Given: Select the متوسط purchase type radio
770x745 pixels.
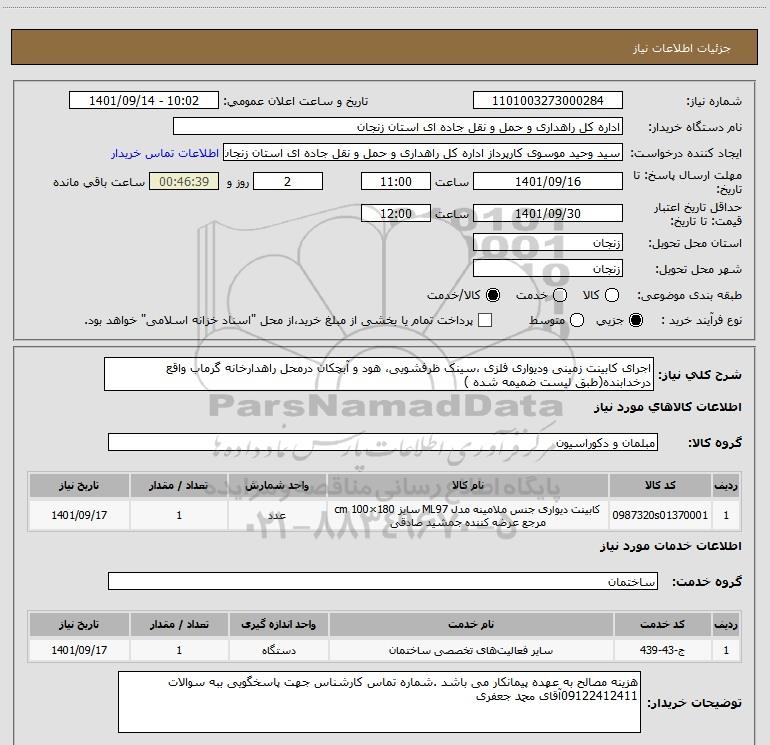Looking at the screenshot, I should pos(577,321).
